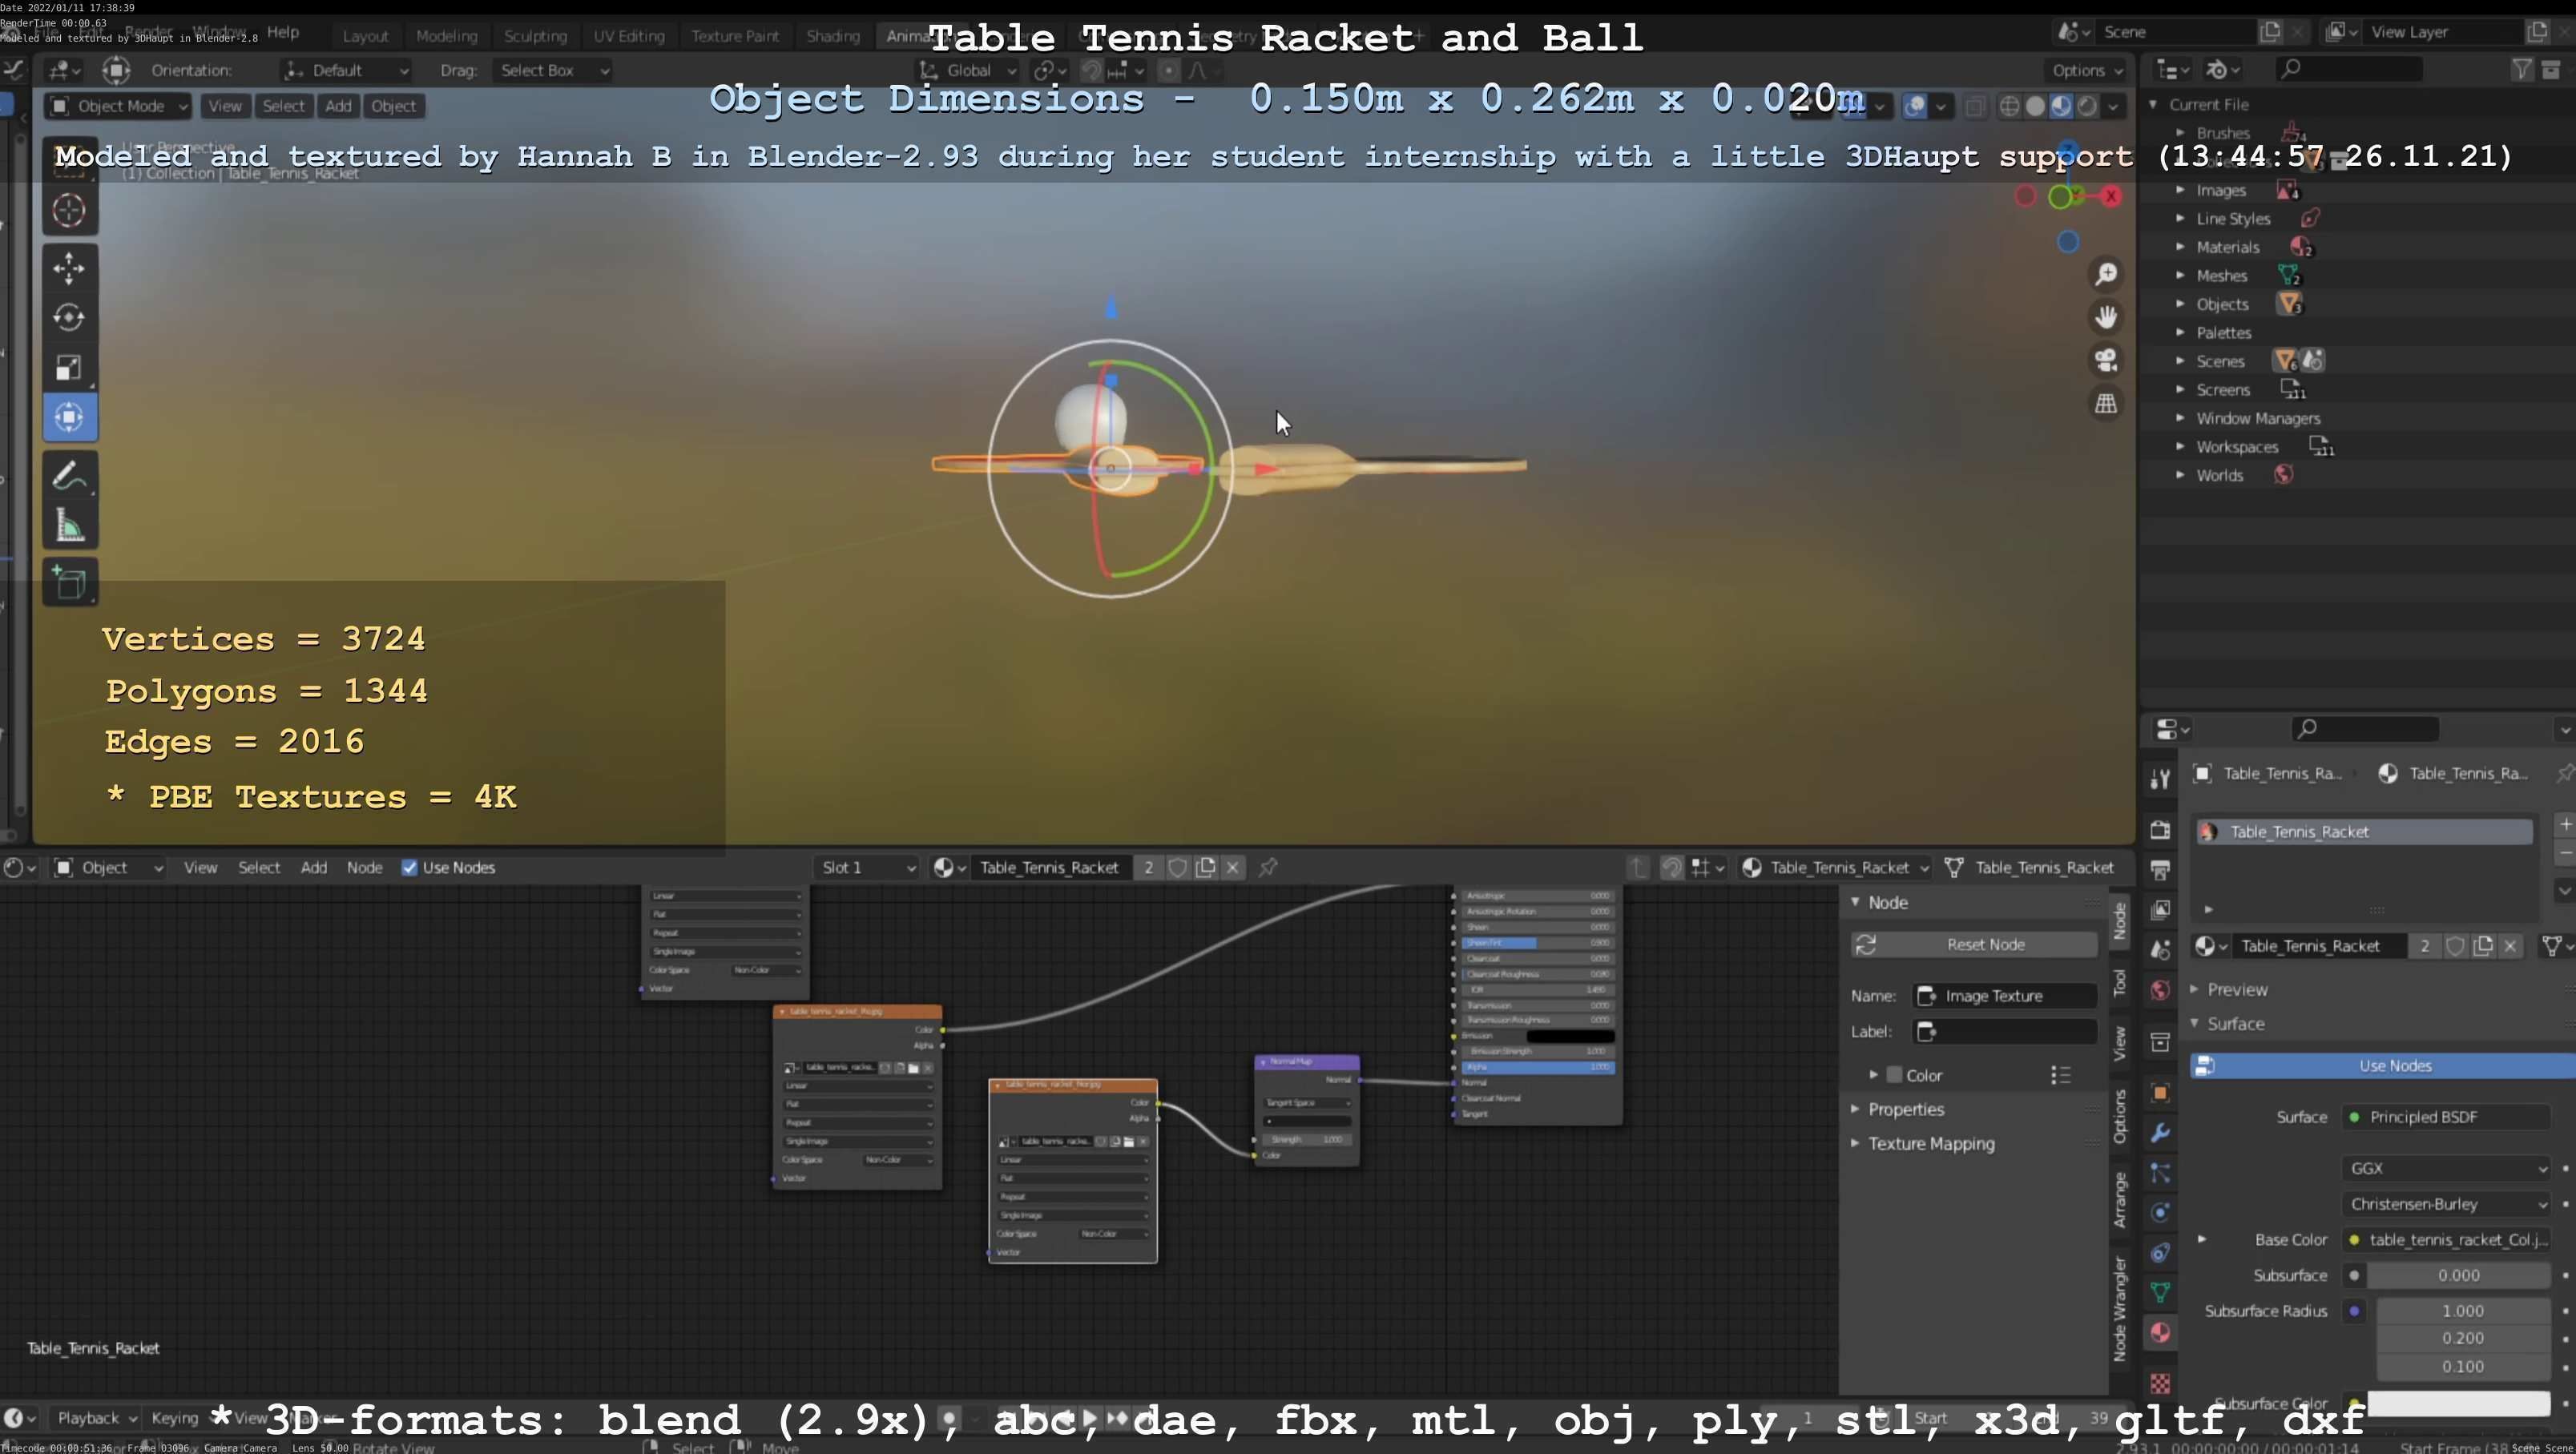
Task: Select the Scale tool icon
Action: tap(69, 368)
